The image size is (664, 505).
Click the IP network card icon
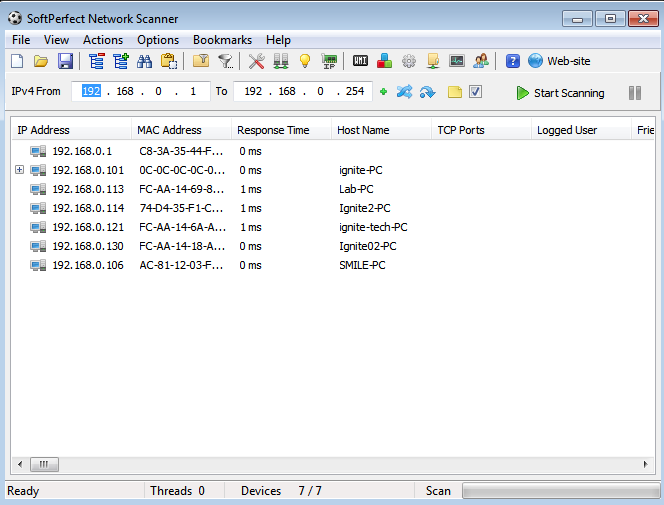click(x=329, y=61)
